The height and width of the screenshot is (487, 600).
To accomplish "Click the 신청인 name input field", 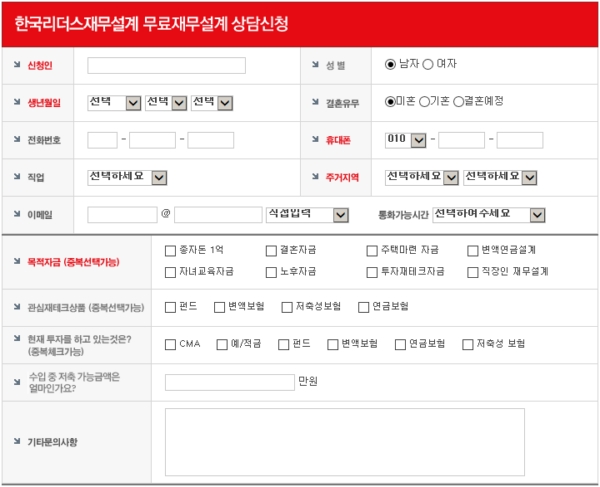I will [166, 66].
